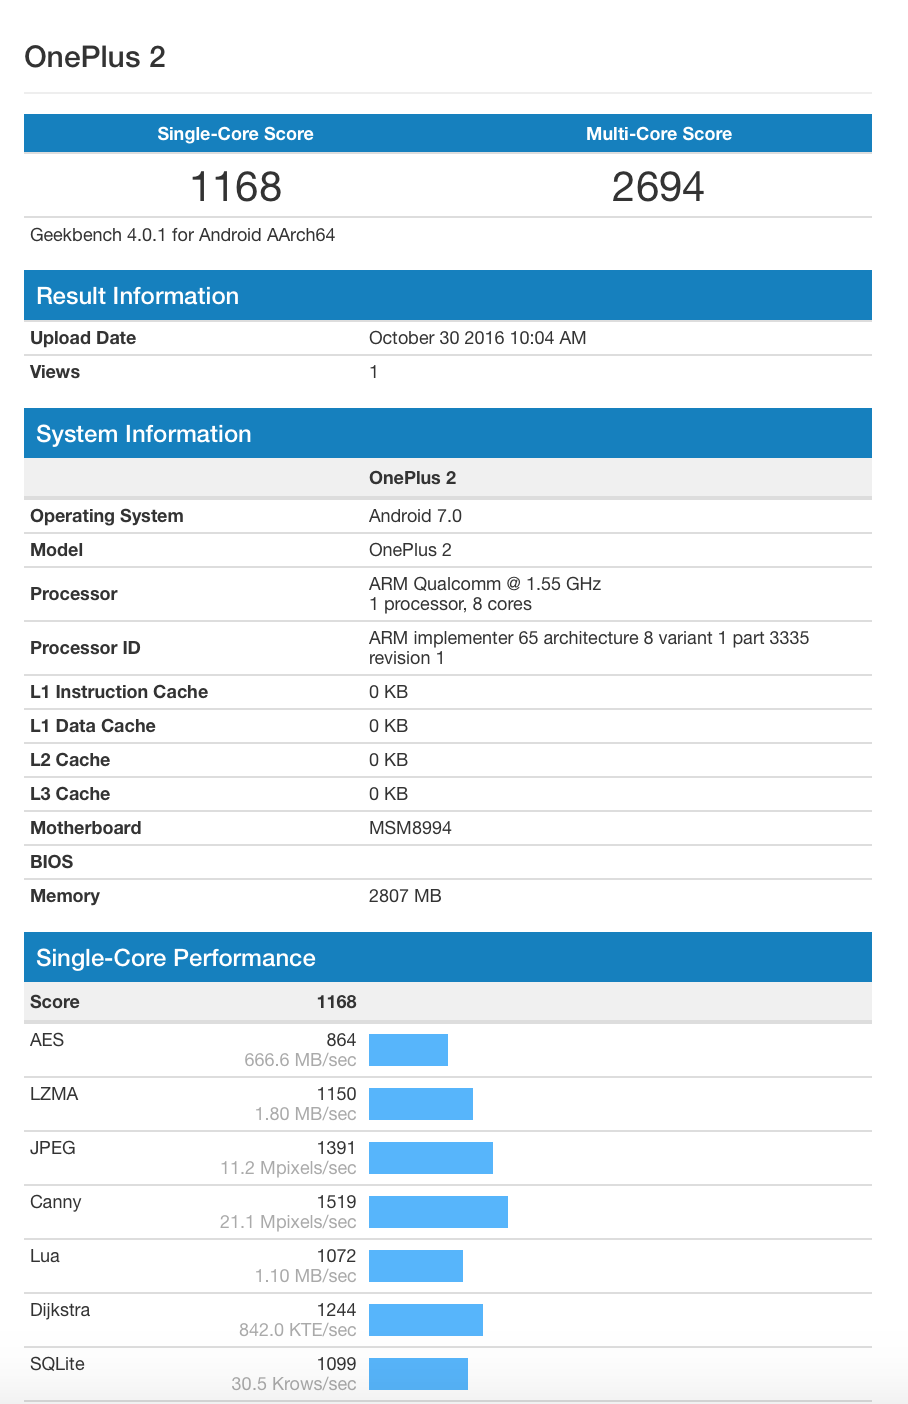This screenshot has height=1404, width=908.
Task: Select the MSM8994 motherboard value
Action: click(410, 828)
